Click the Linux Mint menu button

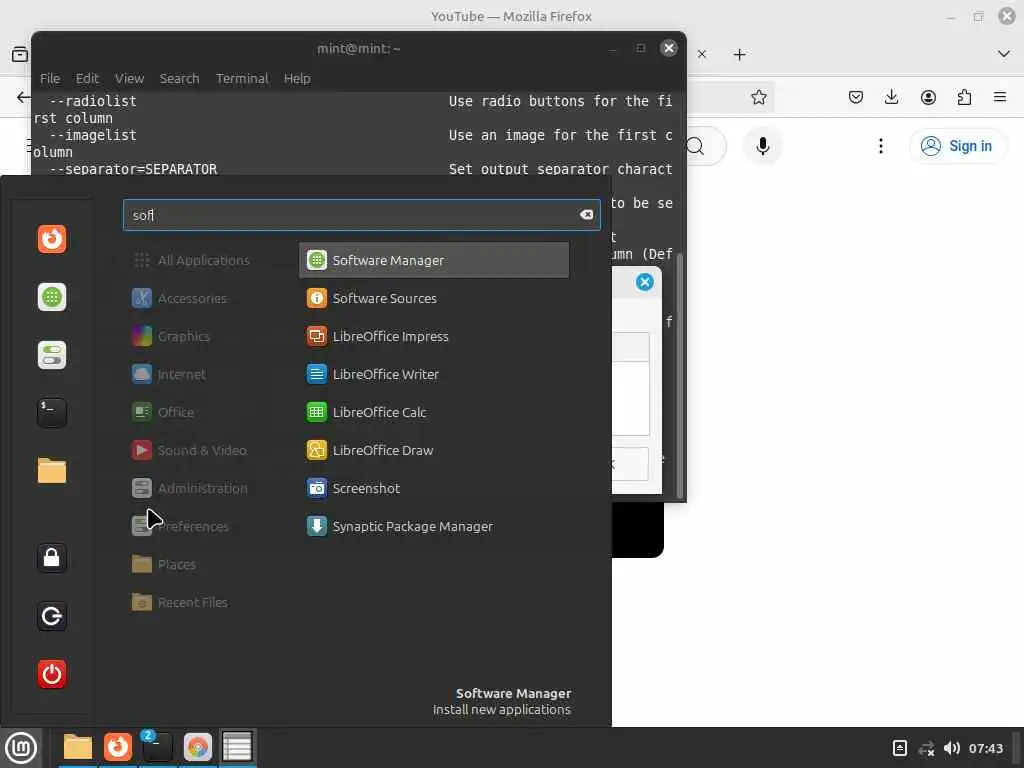click(x=21, y=747)
